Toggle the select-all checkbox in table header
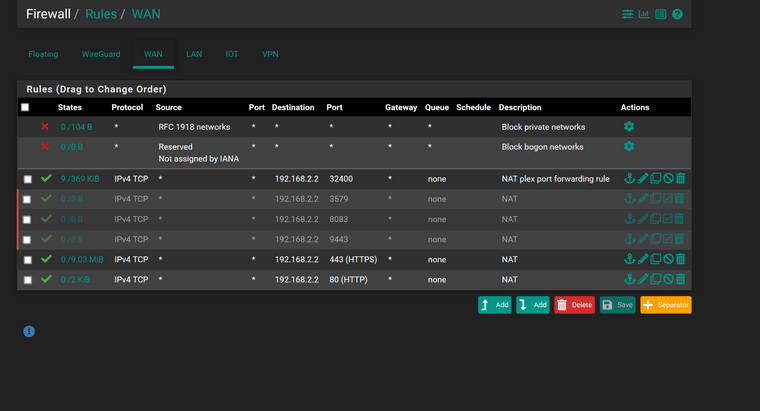Viewport: 760px width, 411px height. pos(25,108)
